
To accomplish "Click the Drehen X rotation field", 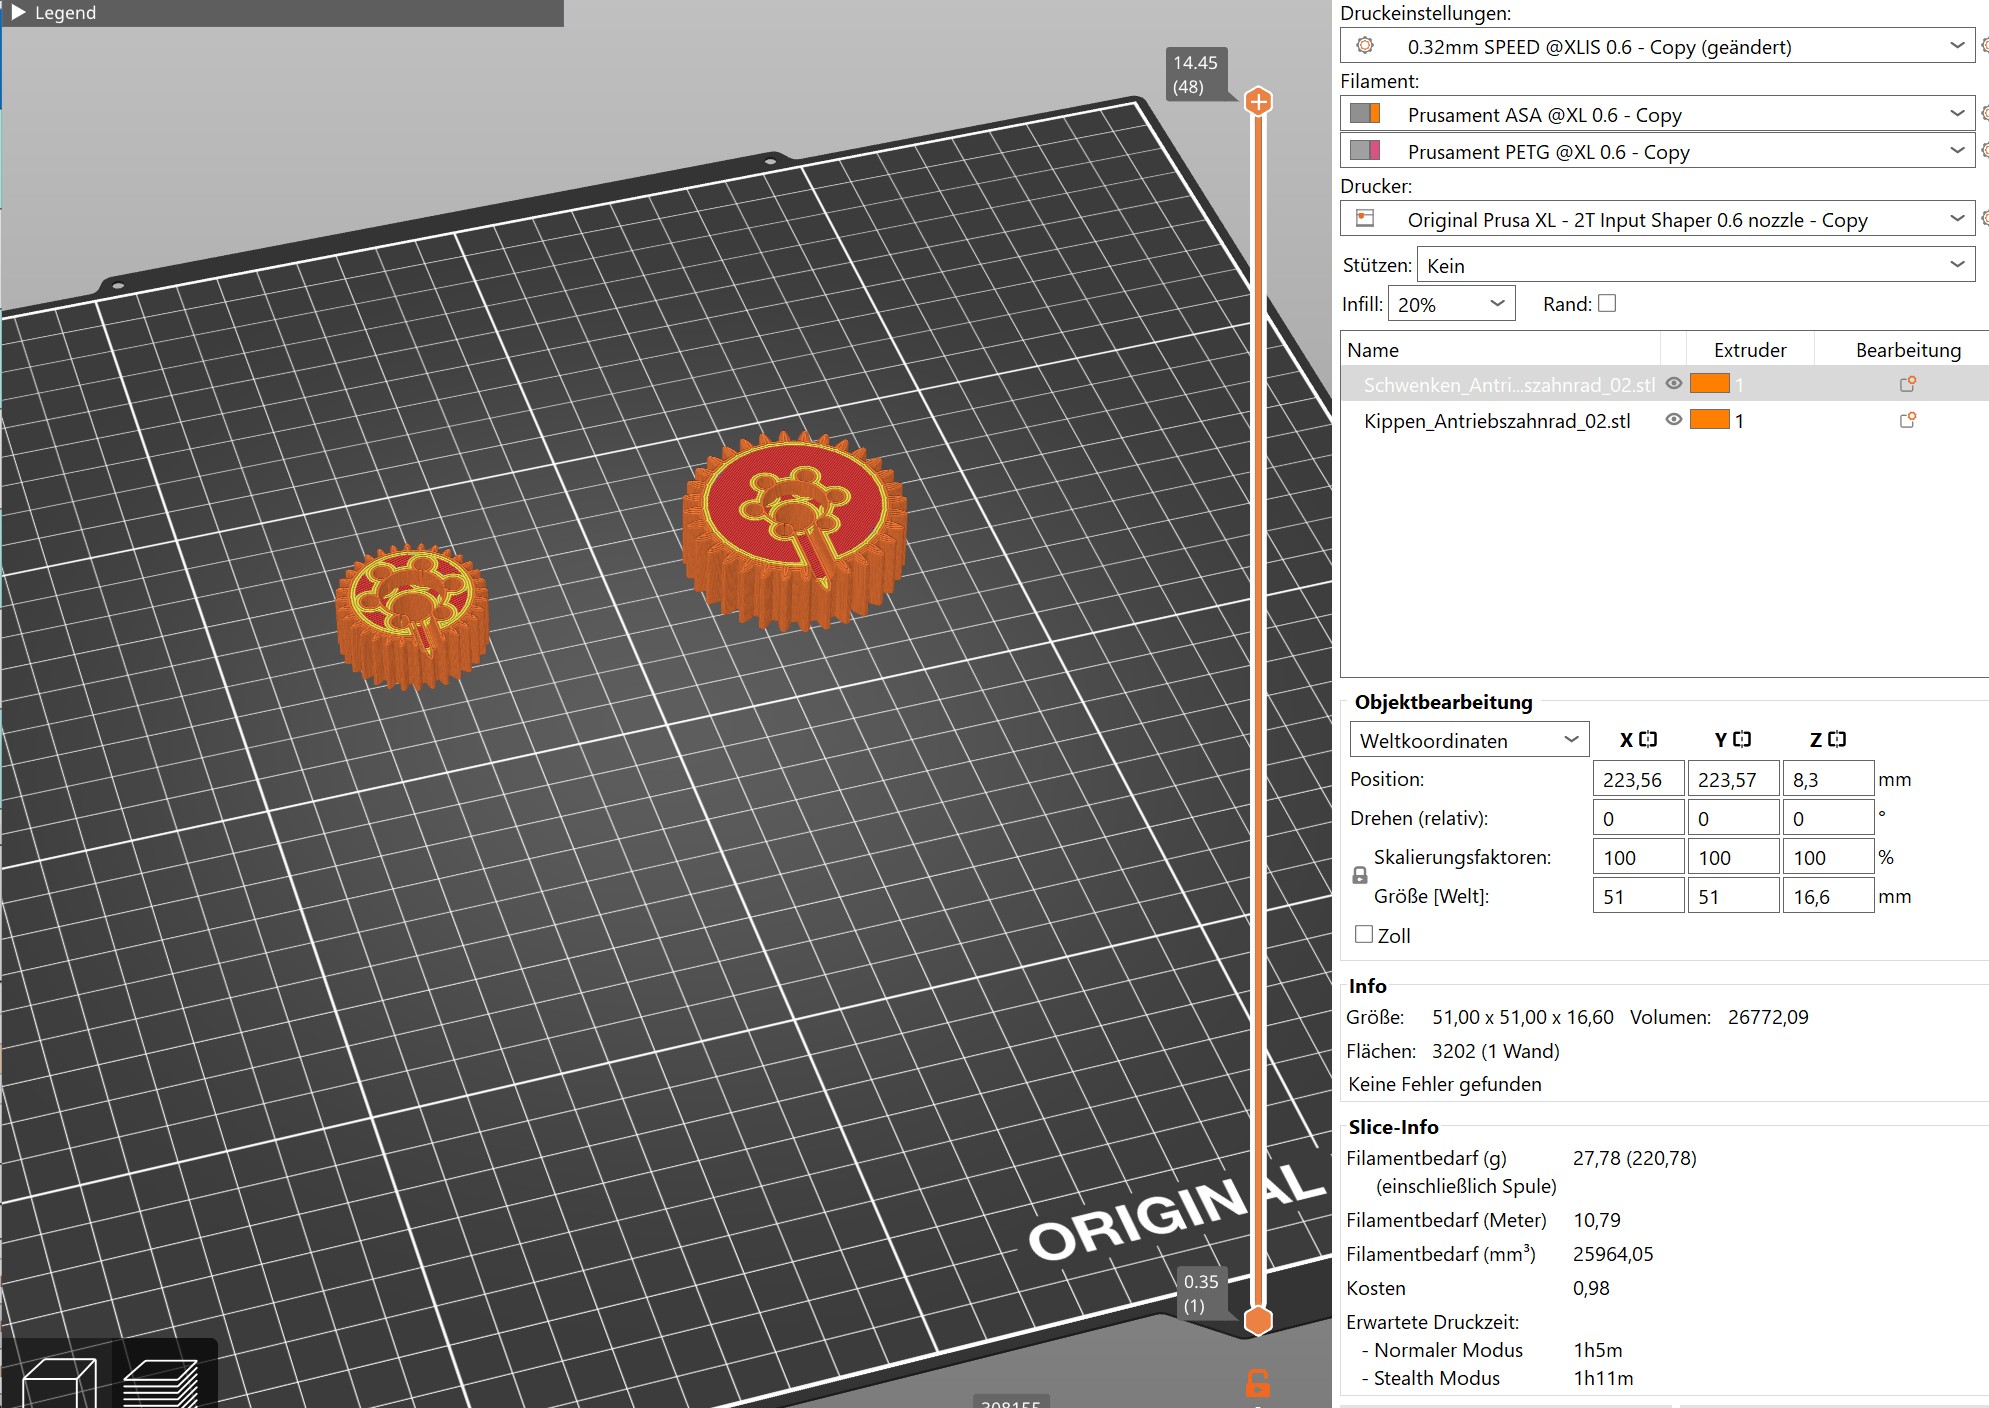I will (1638, 818).
